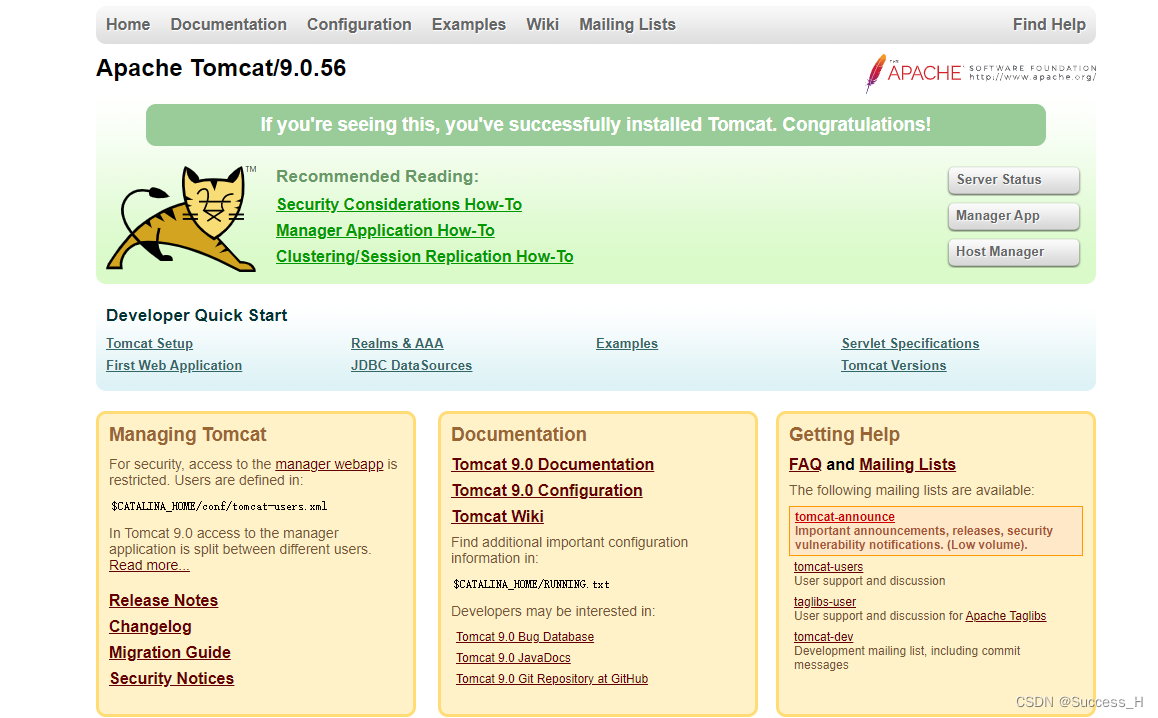Click the $CATALINA_HOME/RUNNING.txt path text
This screenshot has width=1158, height=718.
click(531, 584)
